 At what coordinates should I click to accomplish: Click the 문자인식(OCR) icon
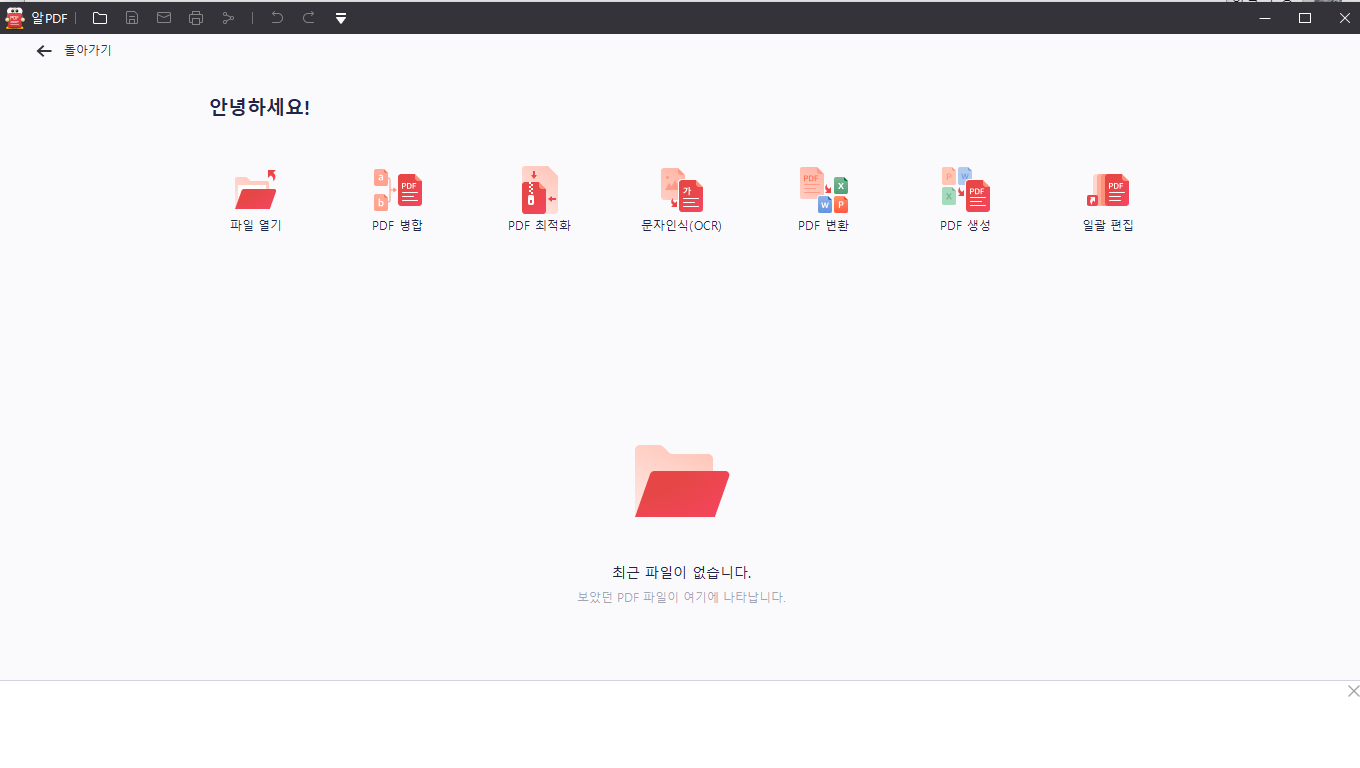point(682,190)
